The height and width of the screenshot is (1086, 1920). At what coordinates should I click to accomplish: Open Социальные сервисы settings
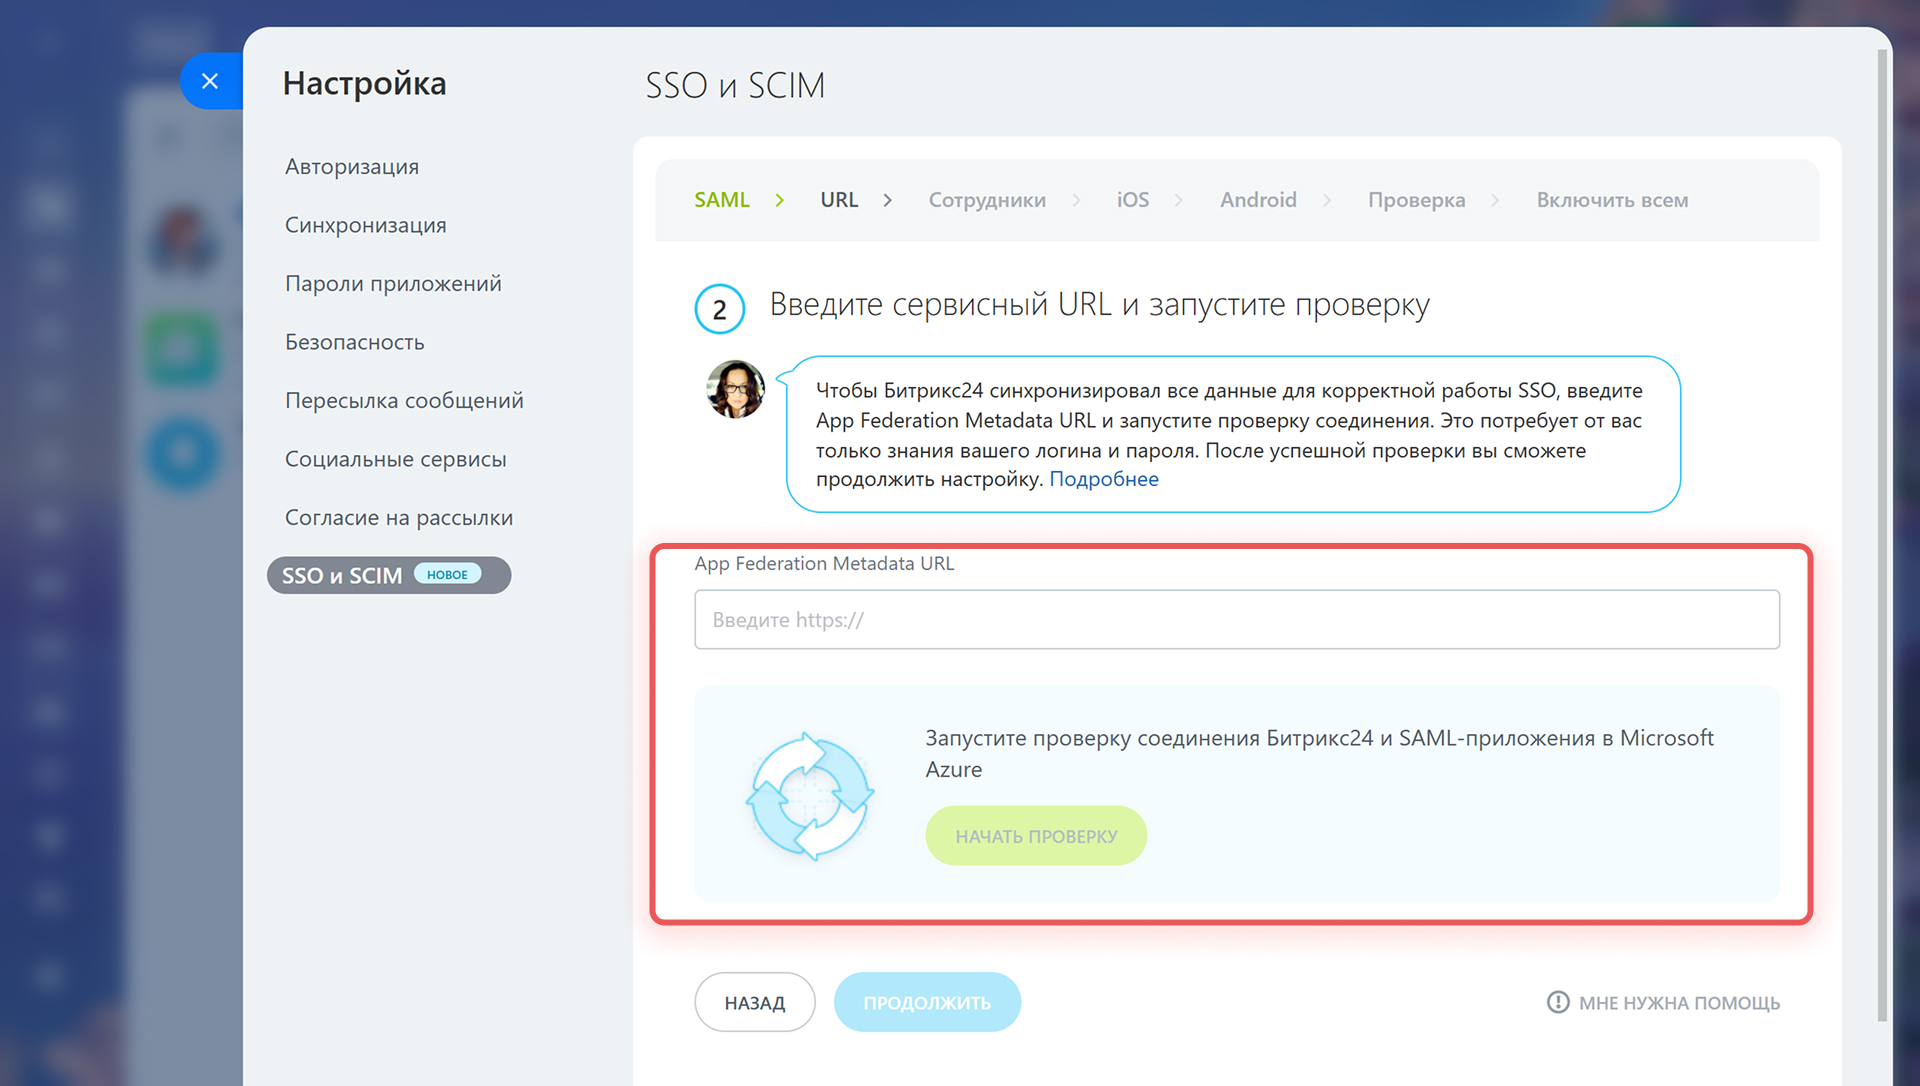pos(395,459)
